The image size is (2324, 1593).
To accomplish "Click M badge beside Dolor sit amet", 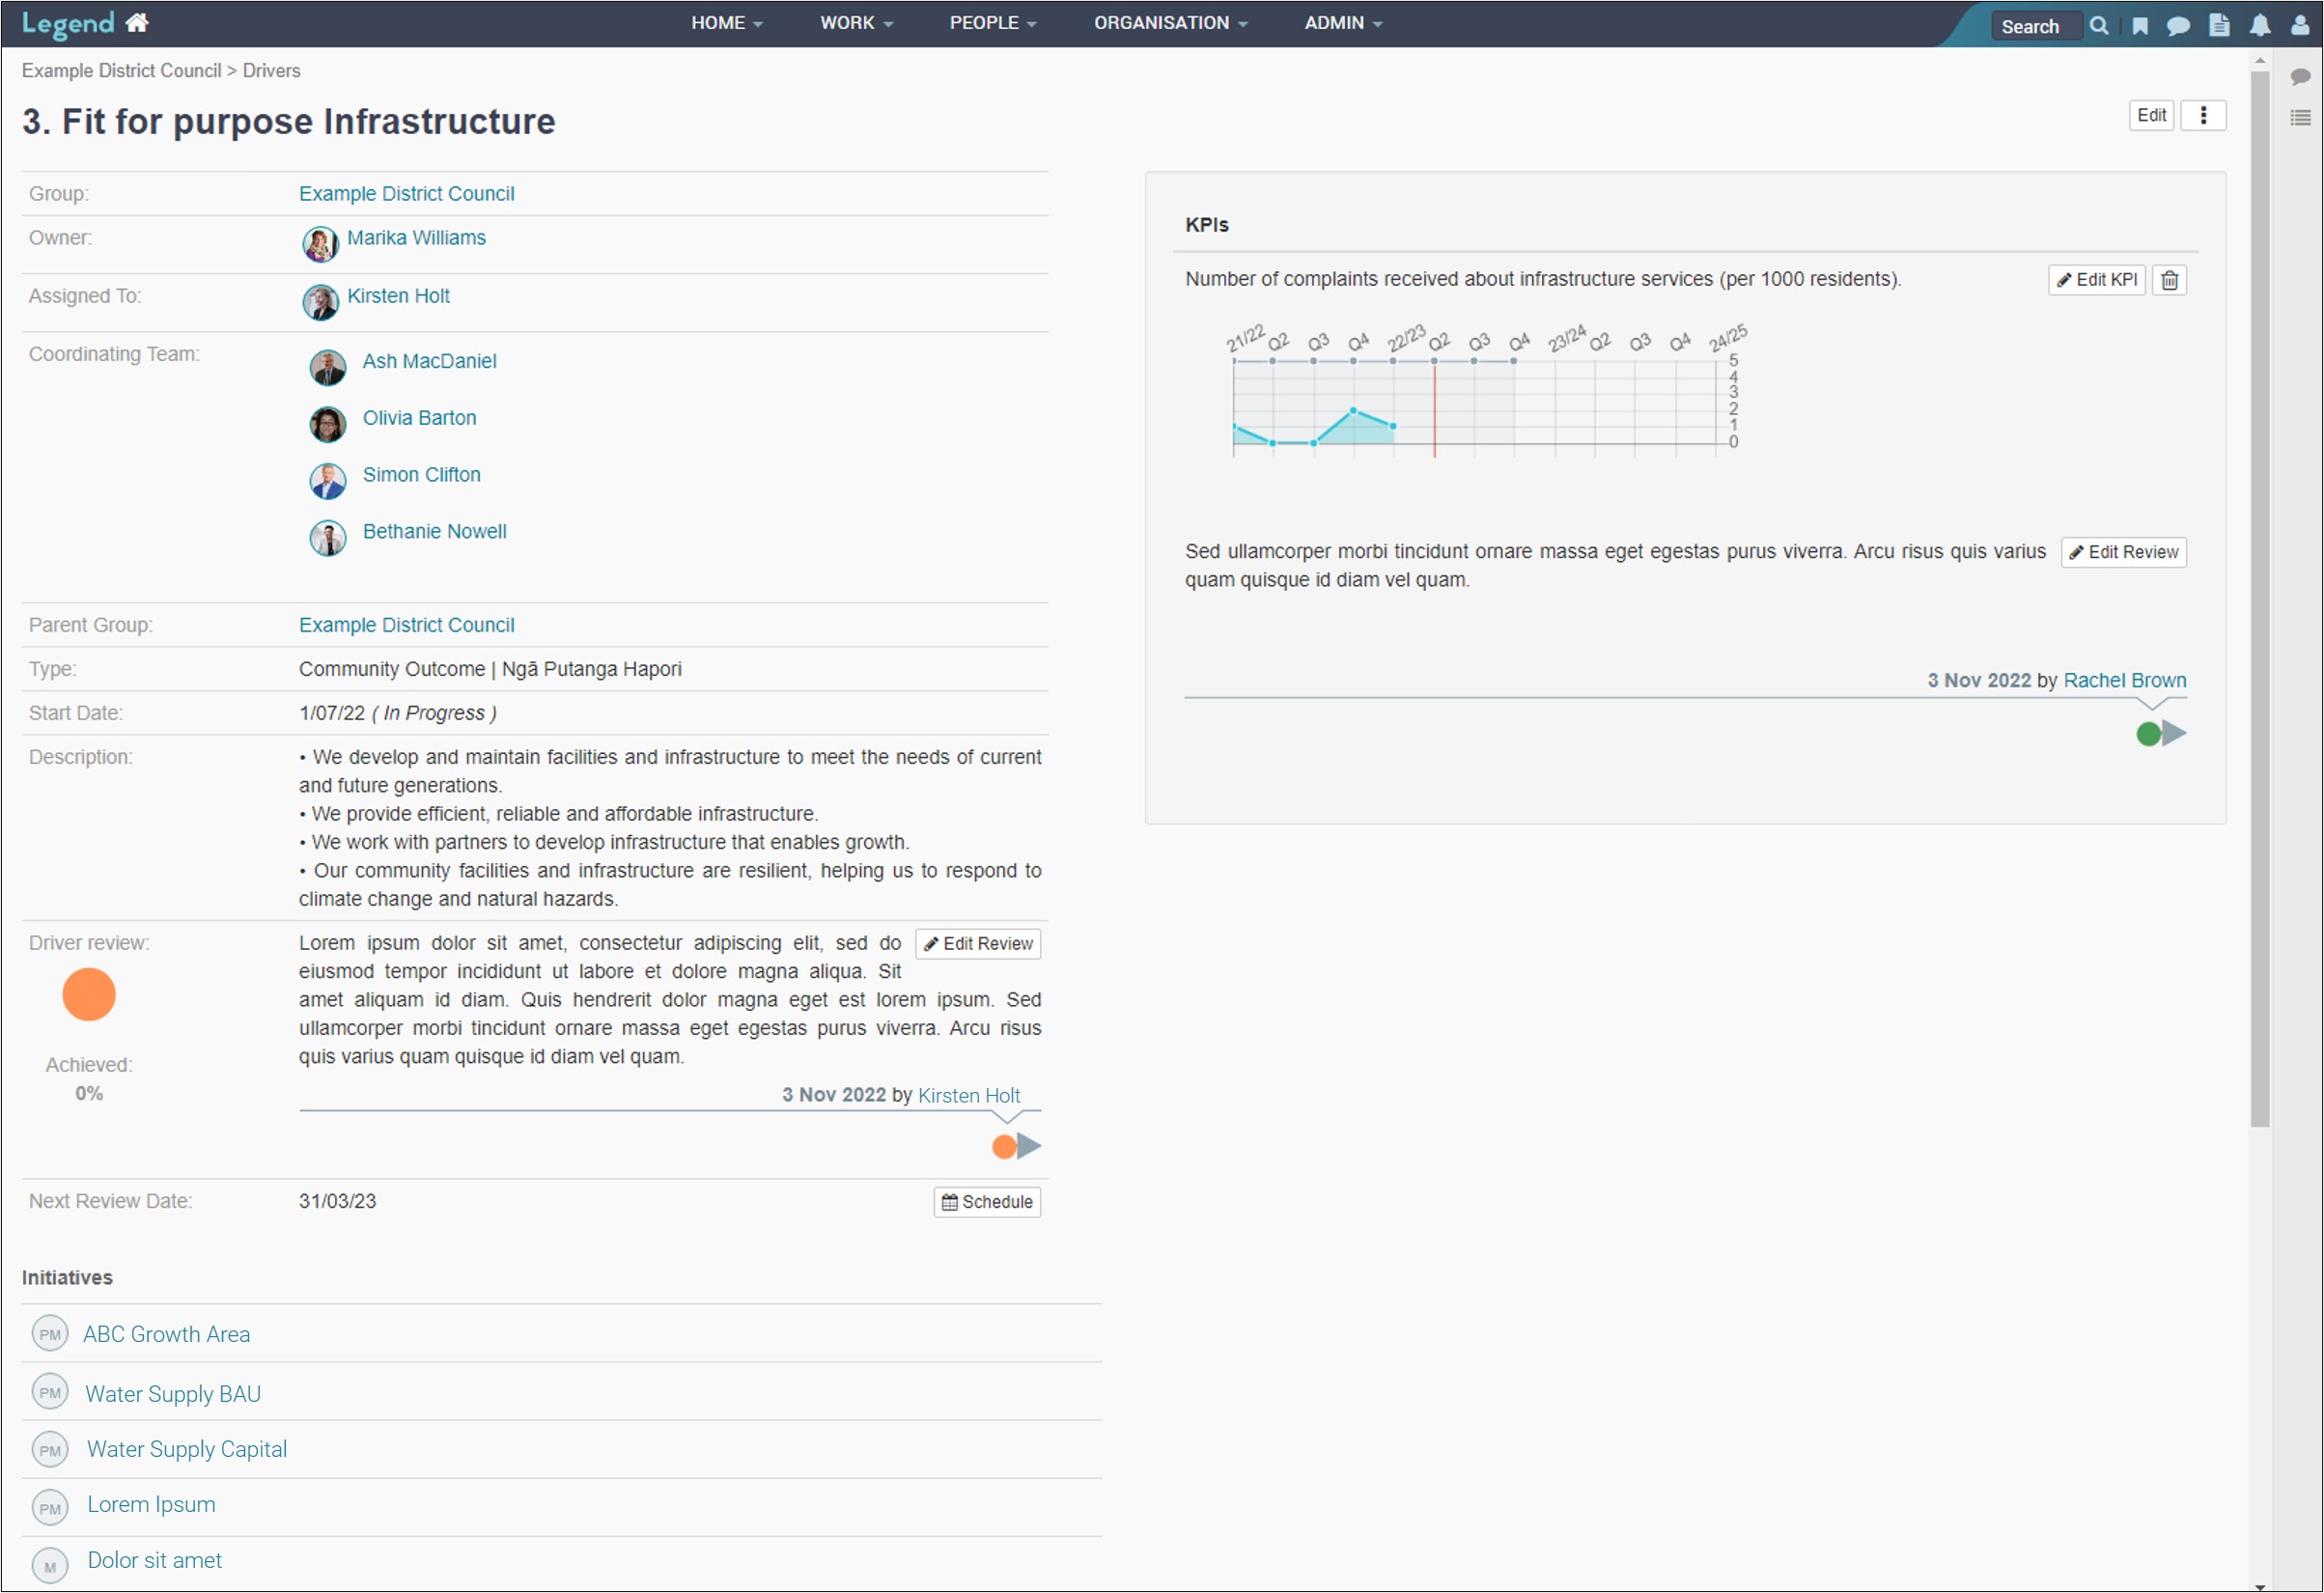I will pos(50,1566).
